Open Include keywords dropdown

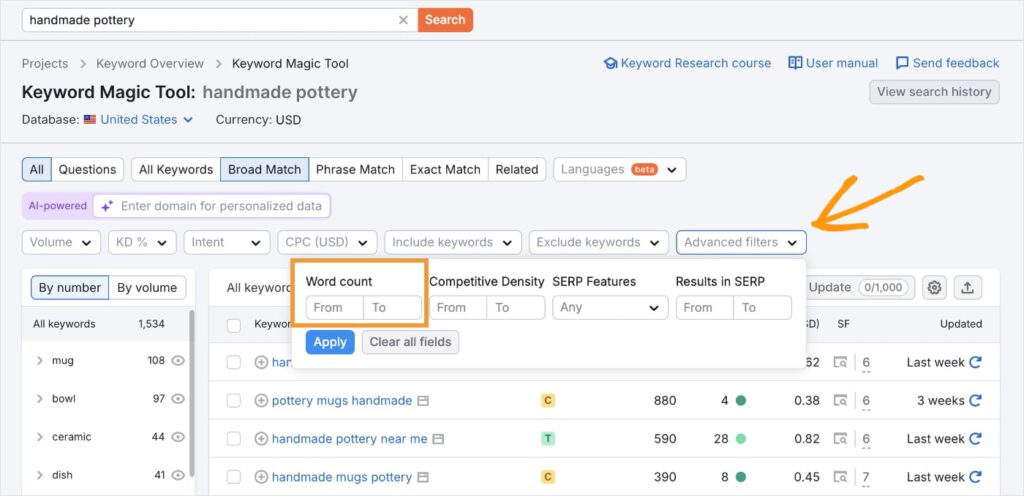pos(453,242)
